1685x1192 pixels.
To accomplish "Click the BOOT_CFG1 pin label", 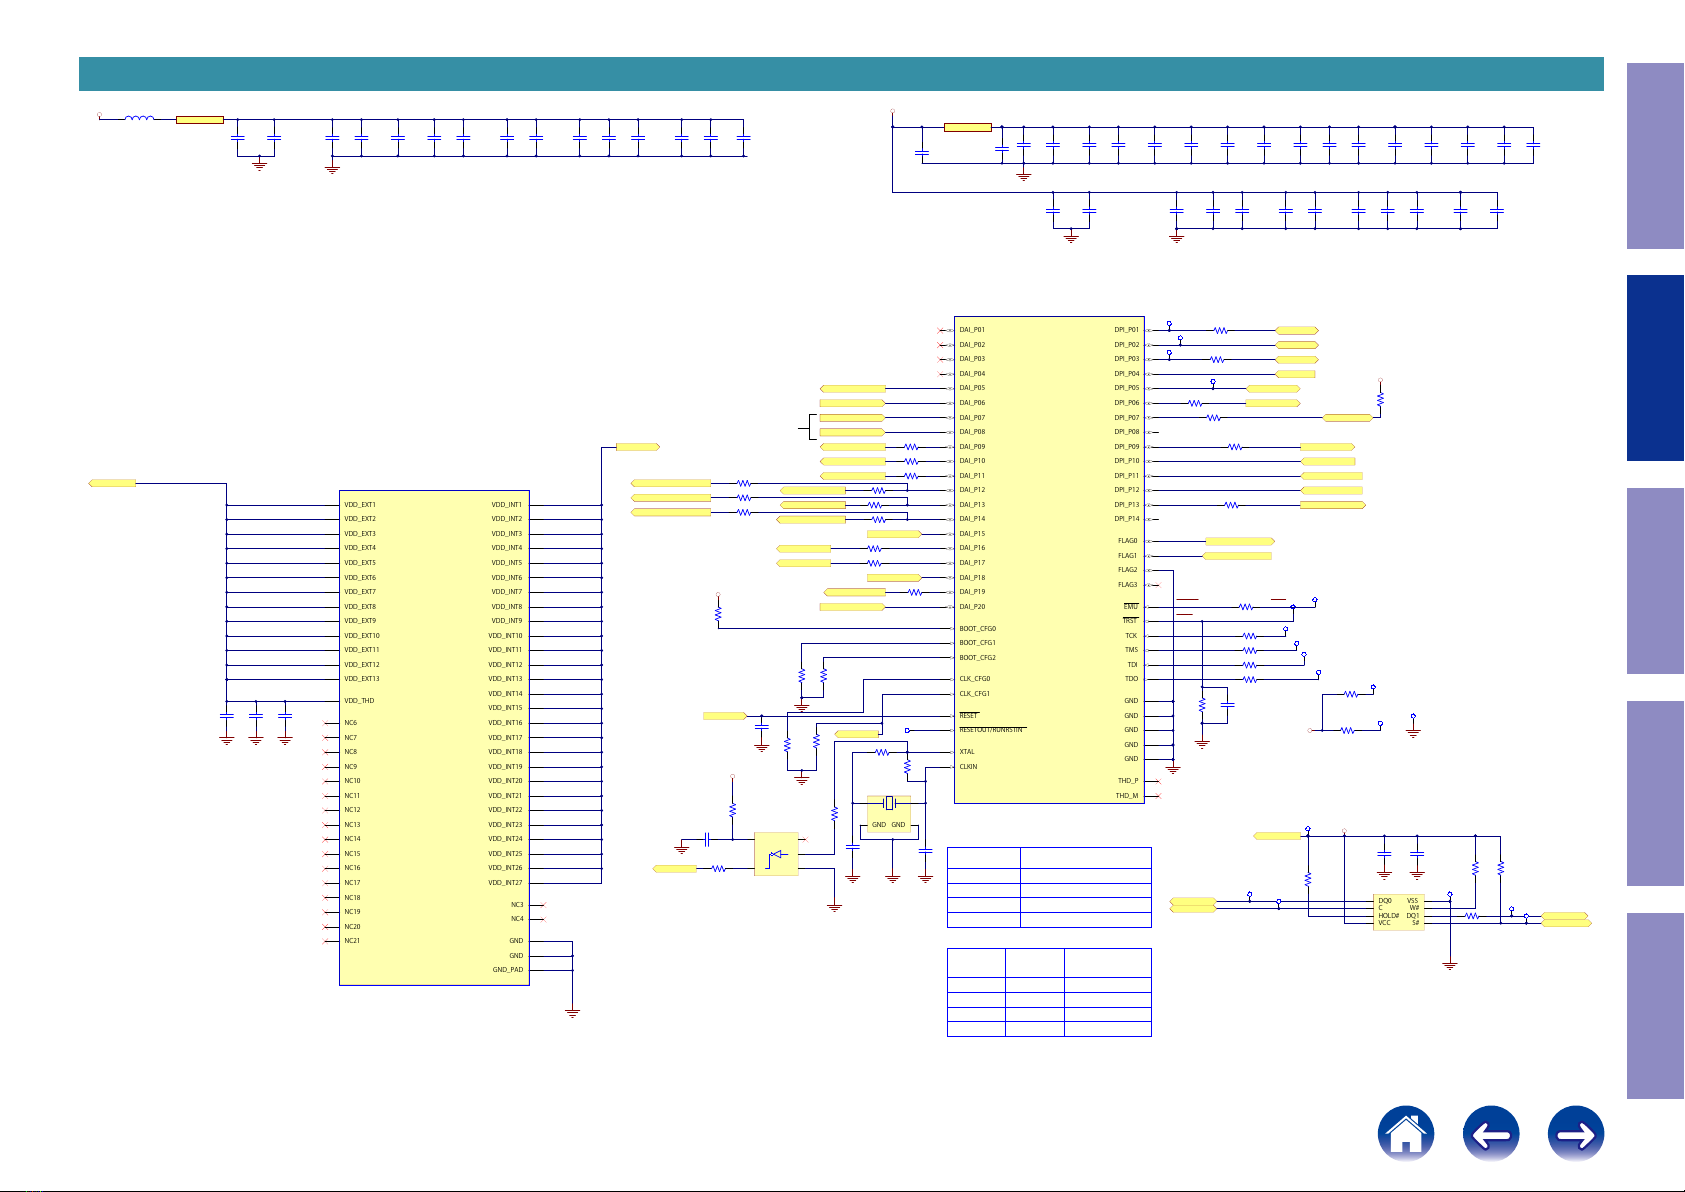I will point(978,643).
